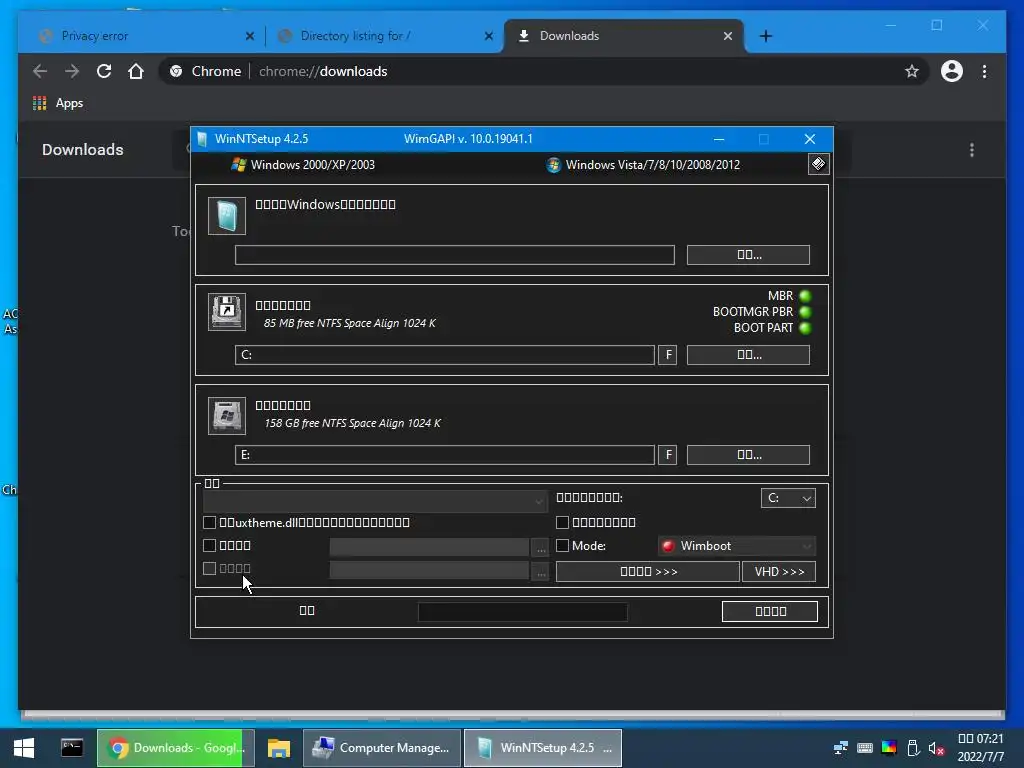Screen dimensions: 1024x768
Task: Toggle checkbox below uxtheme.dll option
Action: click(x=210, y=545)
